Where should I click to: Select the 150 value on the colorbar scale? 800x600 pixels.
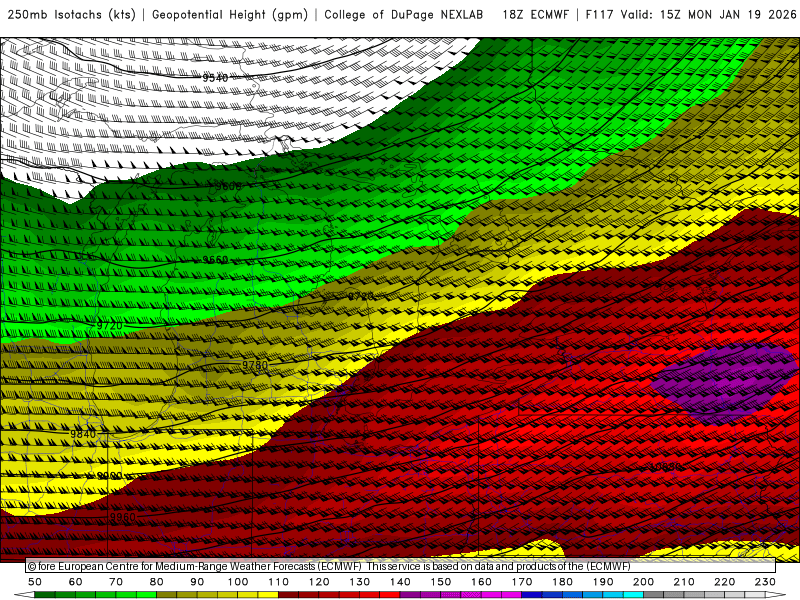[440, 582]
